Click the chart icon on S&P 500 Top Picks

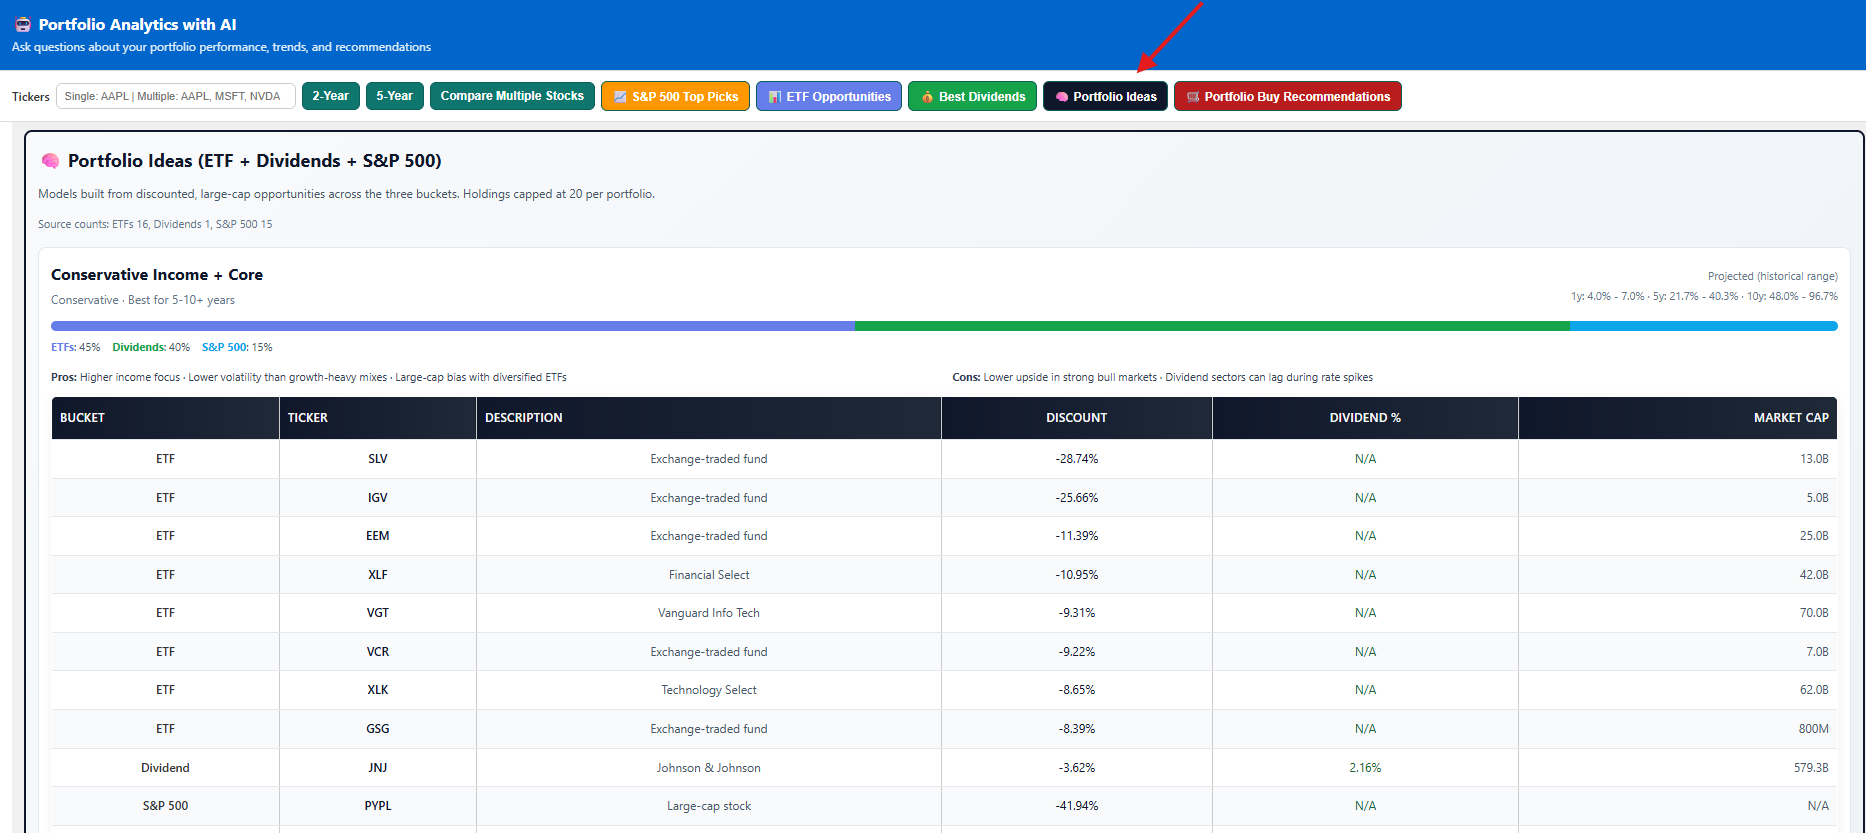[620, 97]
